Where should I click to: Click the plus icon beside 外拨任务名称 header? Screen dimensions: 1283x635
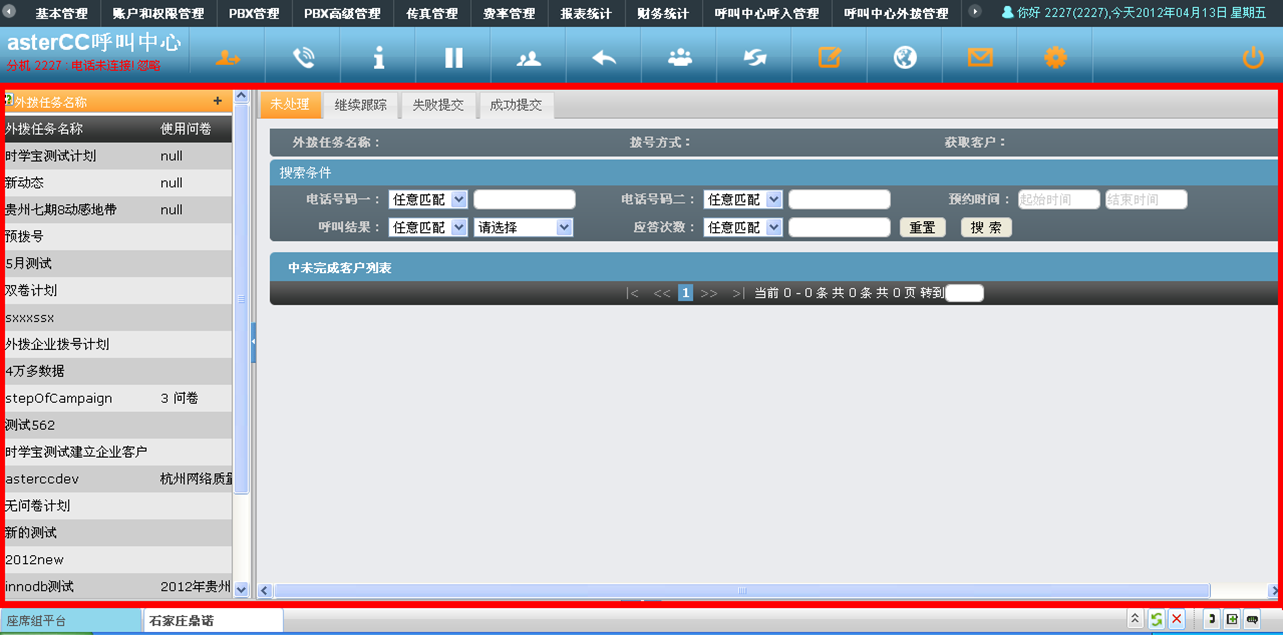[218, 101]
